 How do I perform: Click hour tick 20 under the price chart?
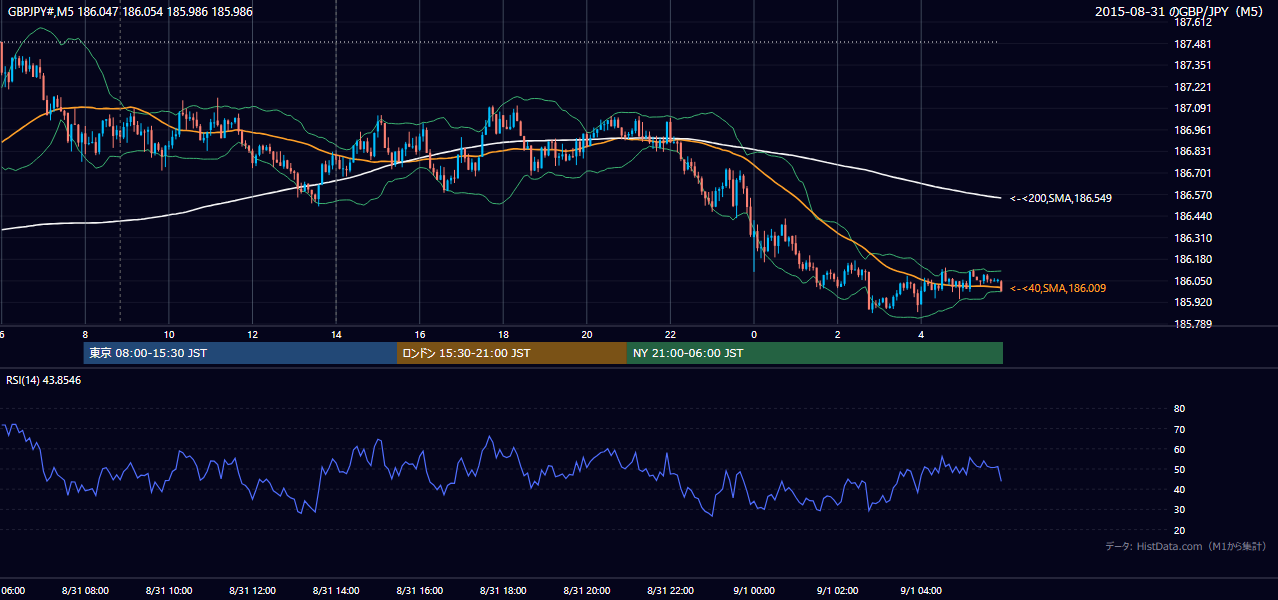point(587,334)
